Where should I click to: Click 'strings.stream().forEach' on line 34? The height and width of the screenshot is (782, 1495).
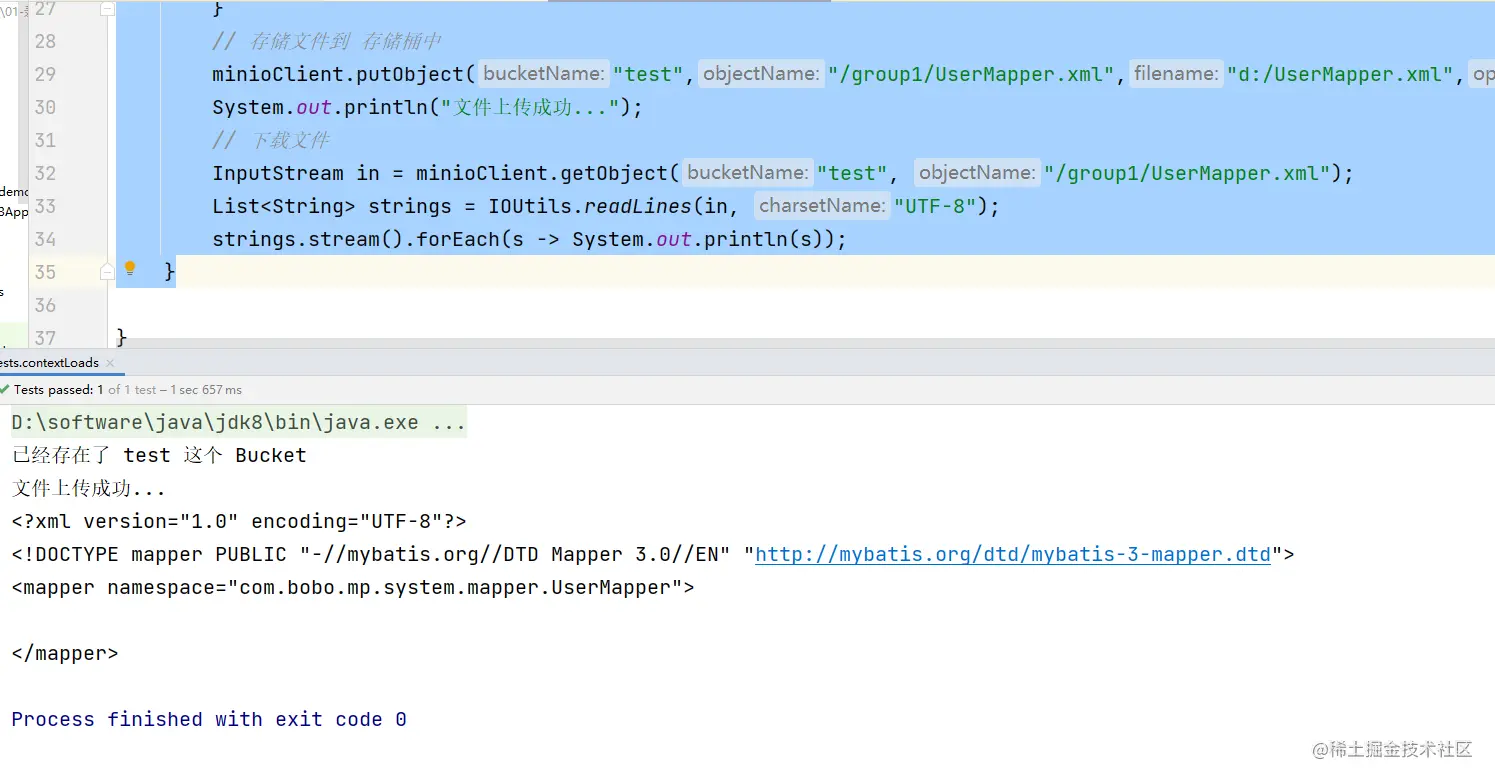(356, 239)
